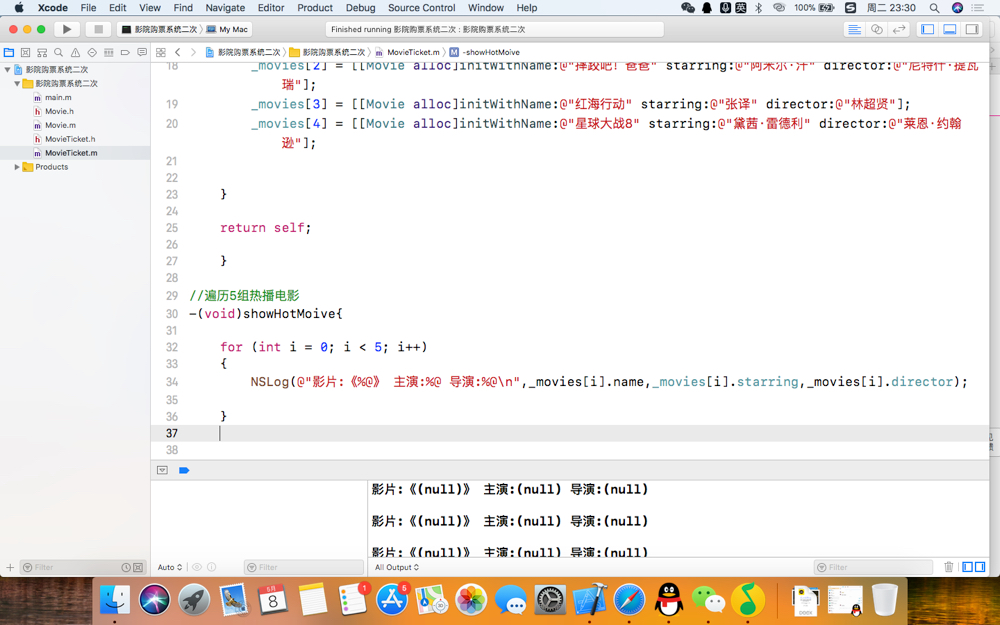Viewport: 1000px width, 625px height.
Task: Show only the variables view
Action: click(x=967, y=567)
